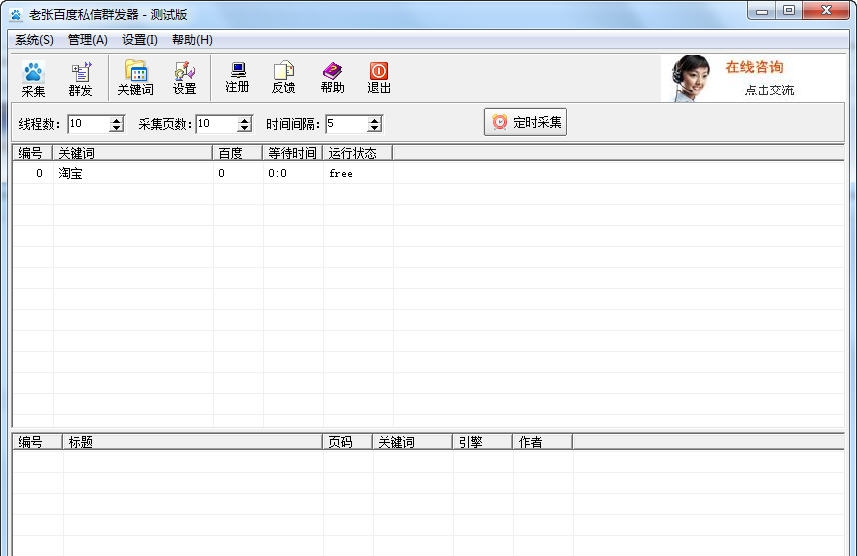Open the 关键词 (Keywords) manager icon

[x=135, y=78]
